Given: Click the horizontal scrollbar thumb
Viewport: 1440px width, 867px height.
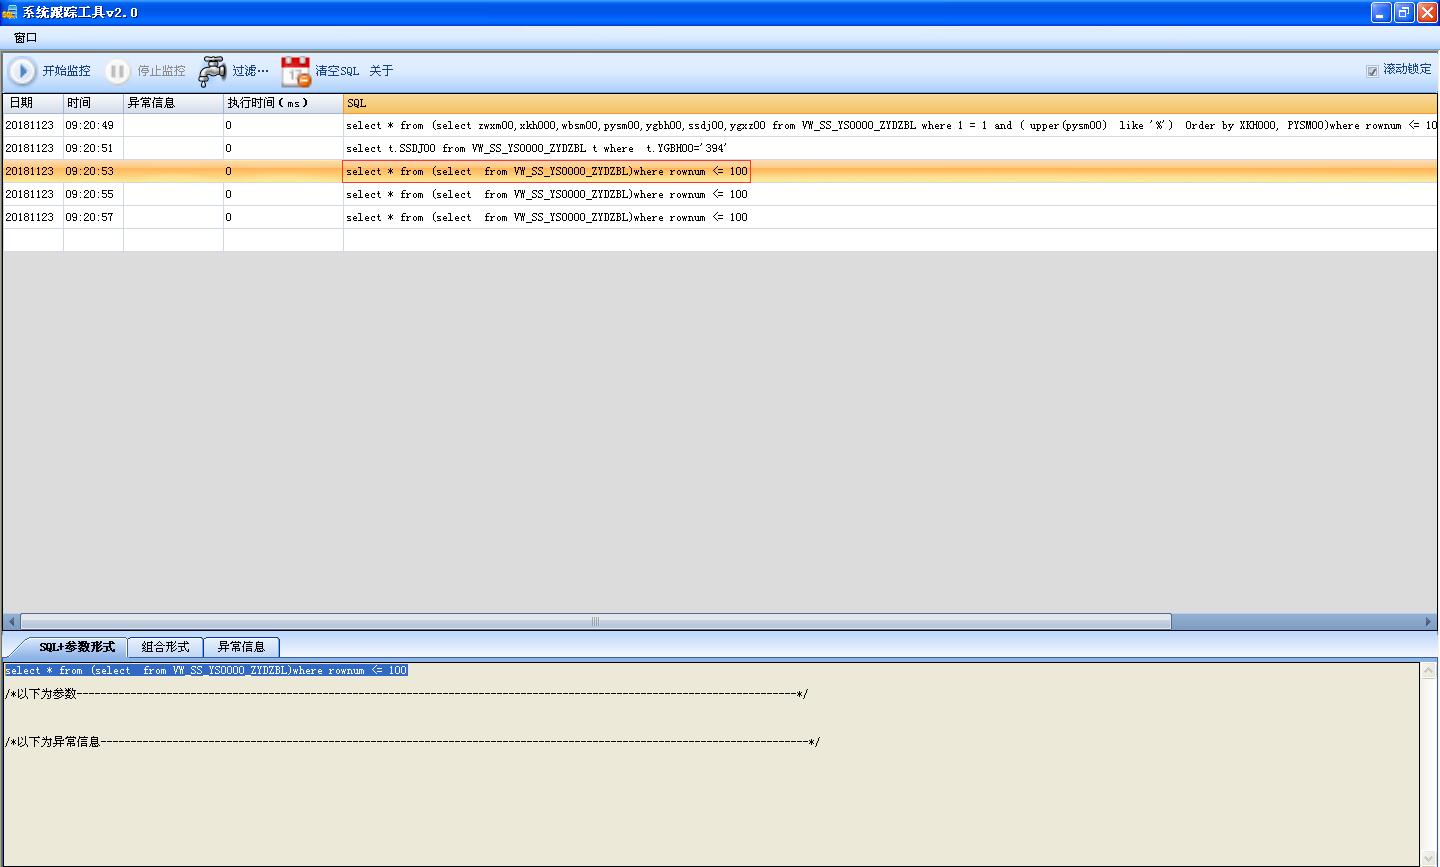Looking at the screenshot, I should pos(595,622).
